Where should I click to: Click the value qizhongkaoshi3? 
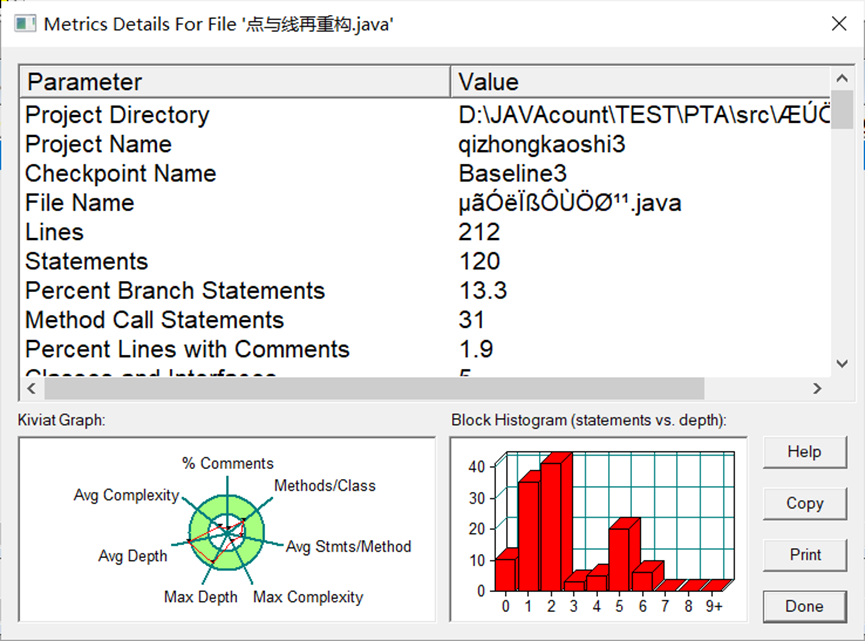tap(542, 145)
